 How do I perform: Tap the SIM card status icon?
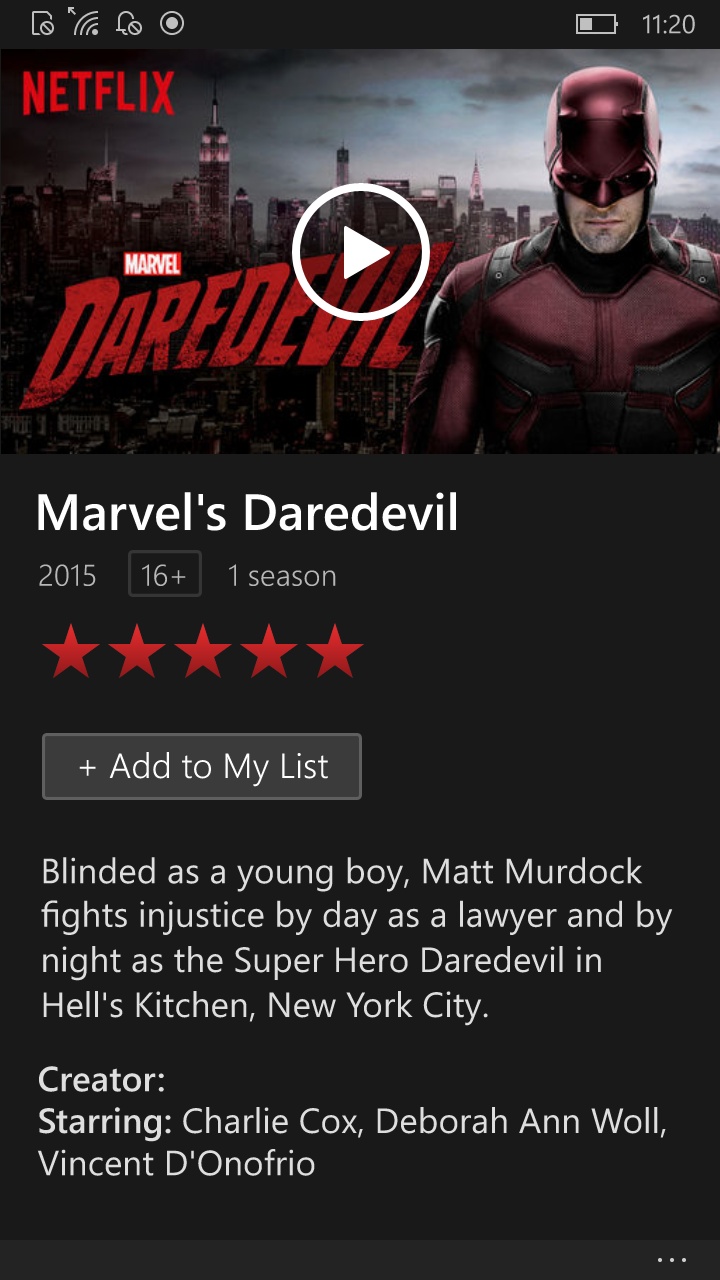click(43, 23)
